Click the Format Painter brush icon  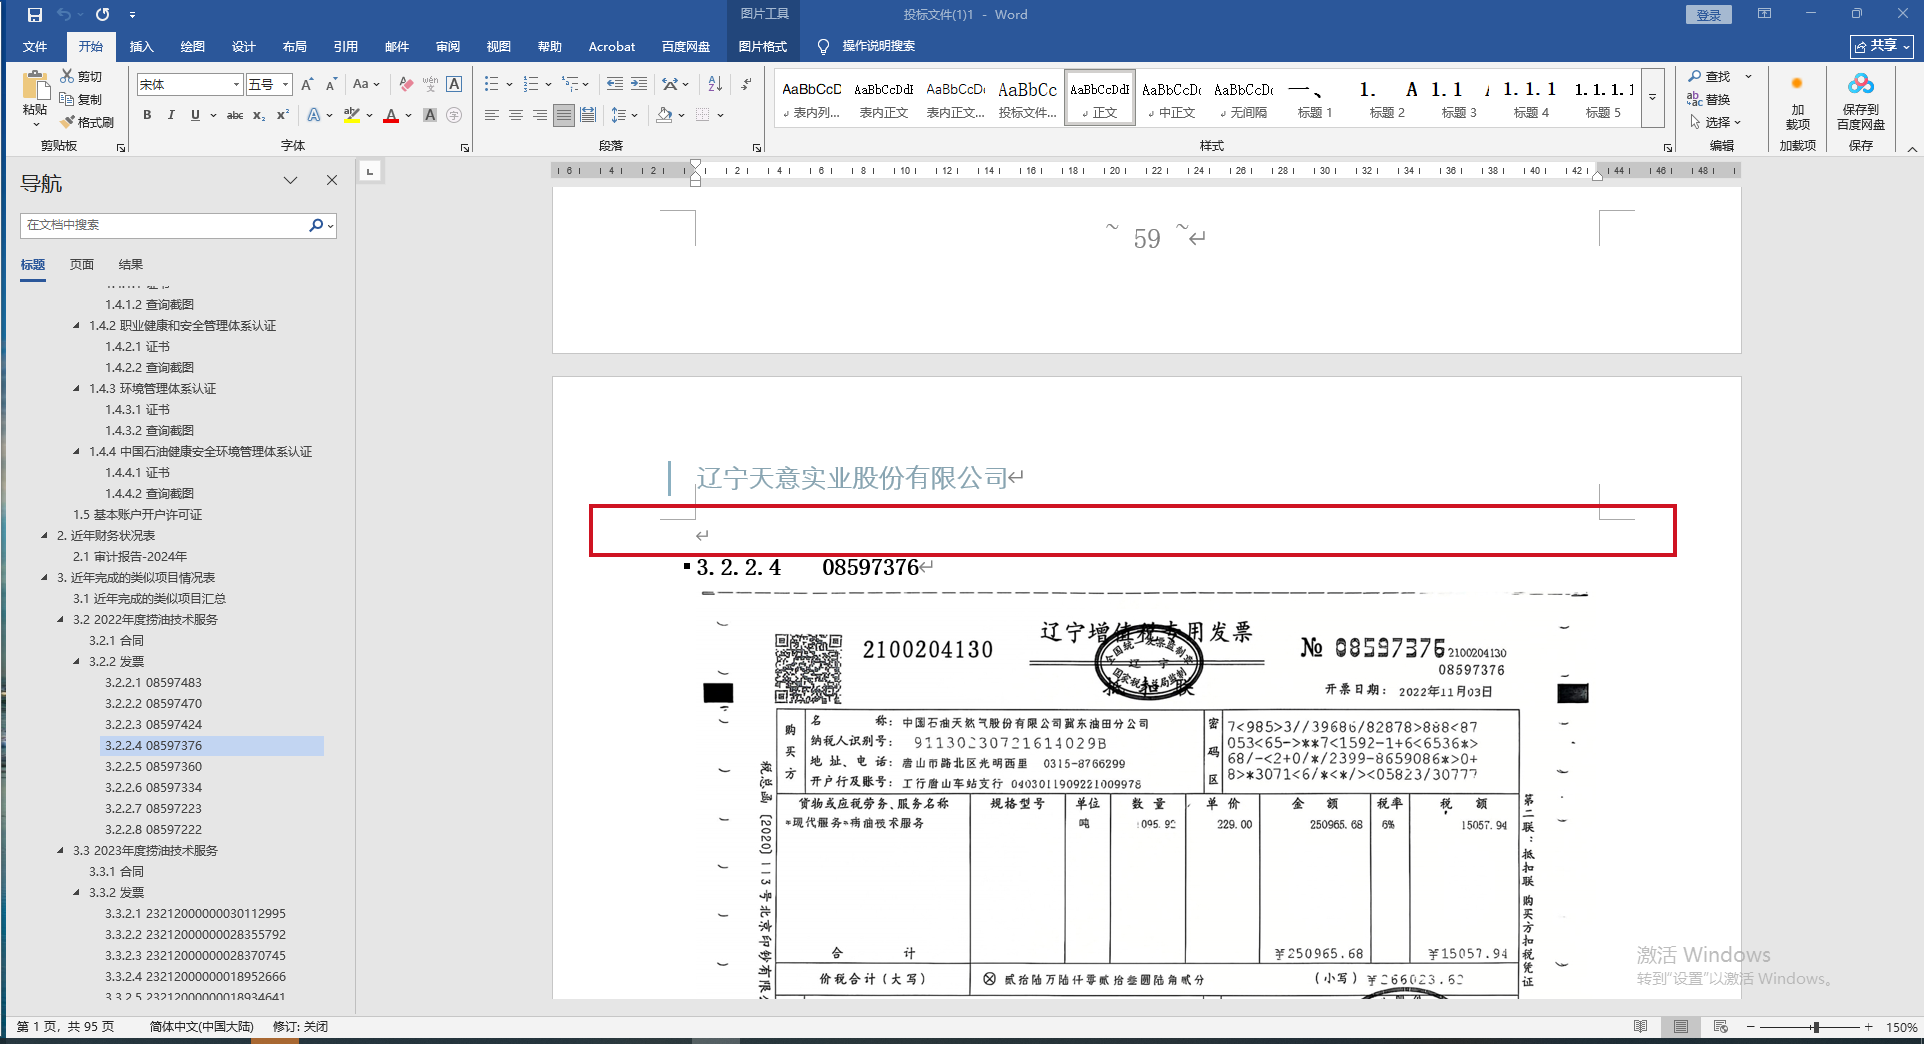pos(68,122)
